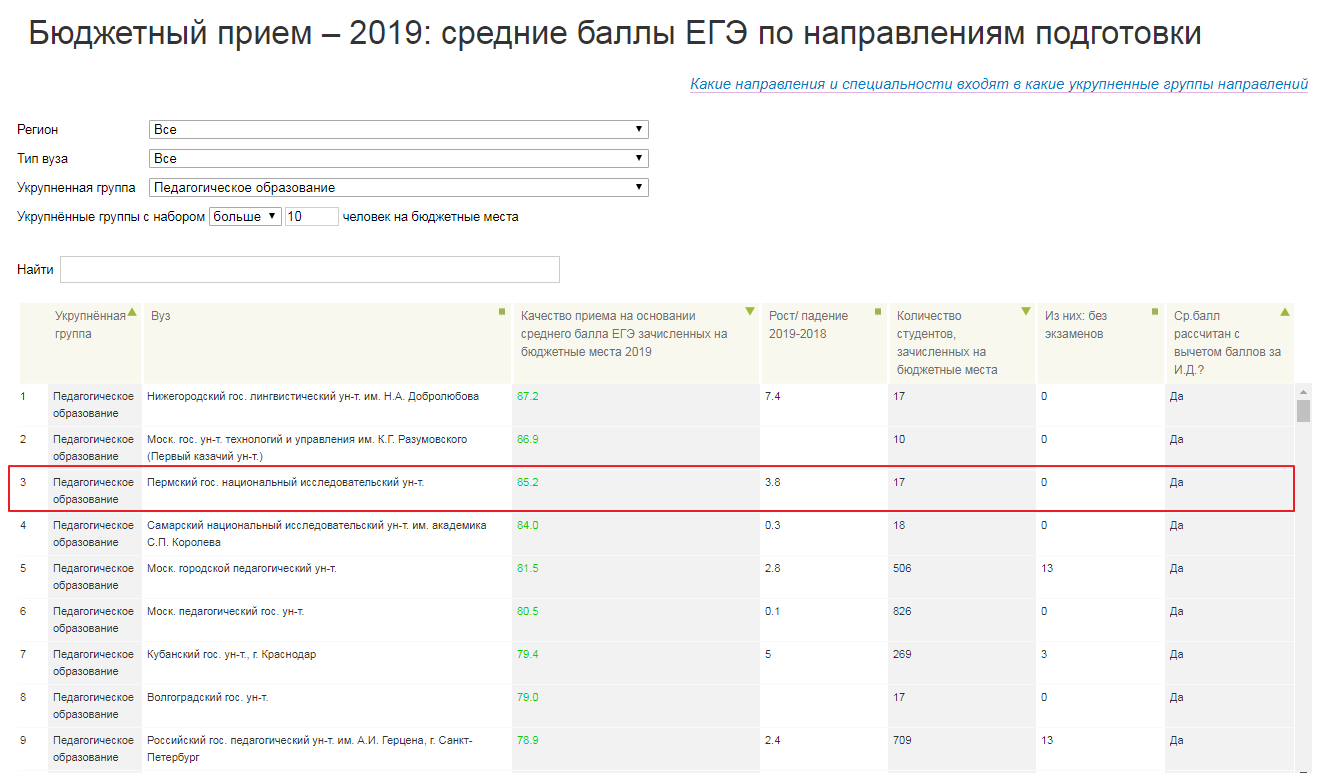1319x773 pixels.
Task: Click student count 709
Action: (x=903, y=740)
